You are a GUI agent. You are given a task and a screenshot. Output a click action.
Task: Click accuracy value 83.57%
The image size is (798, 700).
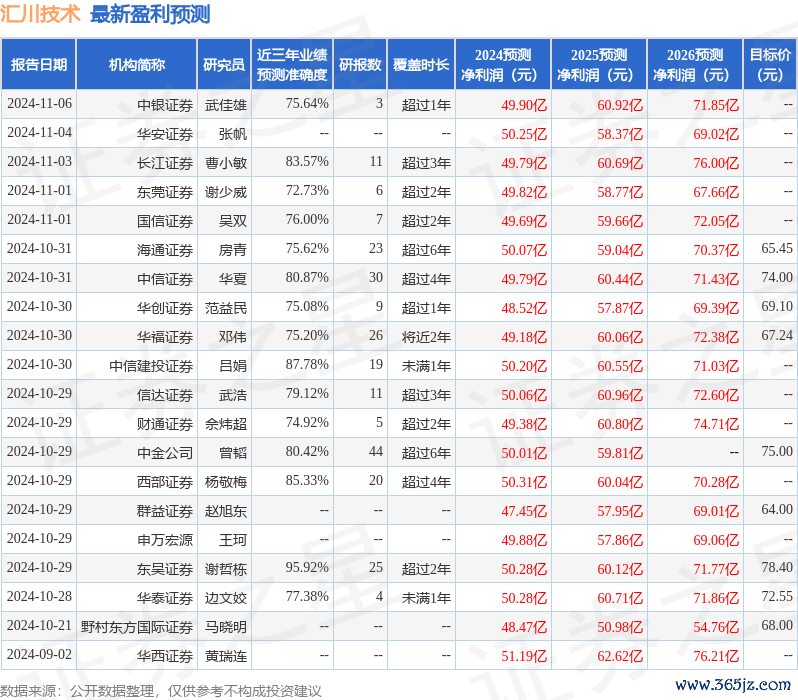point(307,161)
